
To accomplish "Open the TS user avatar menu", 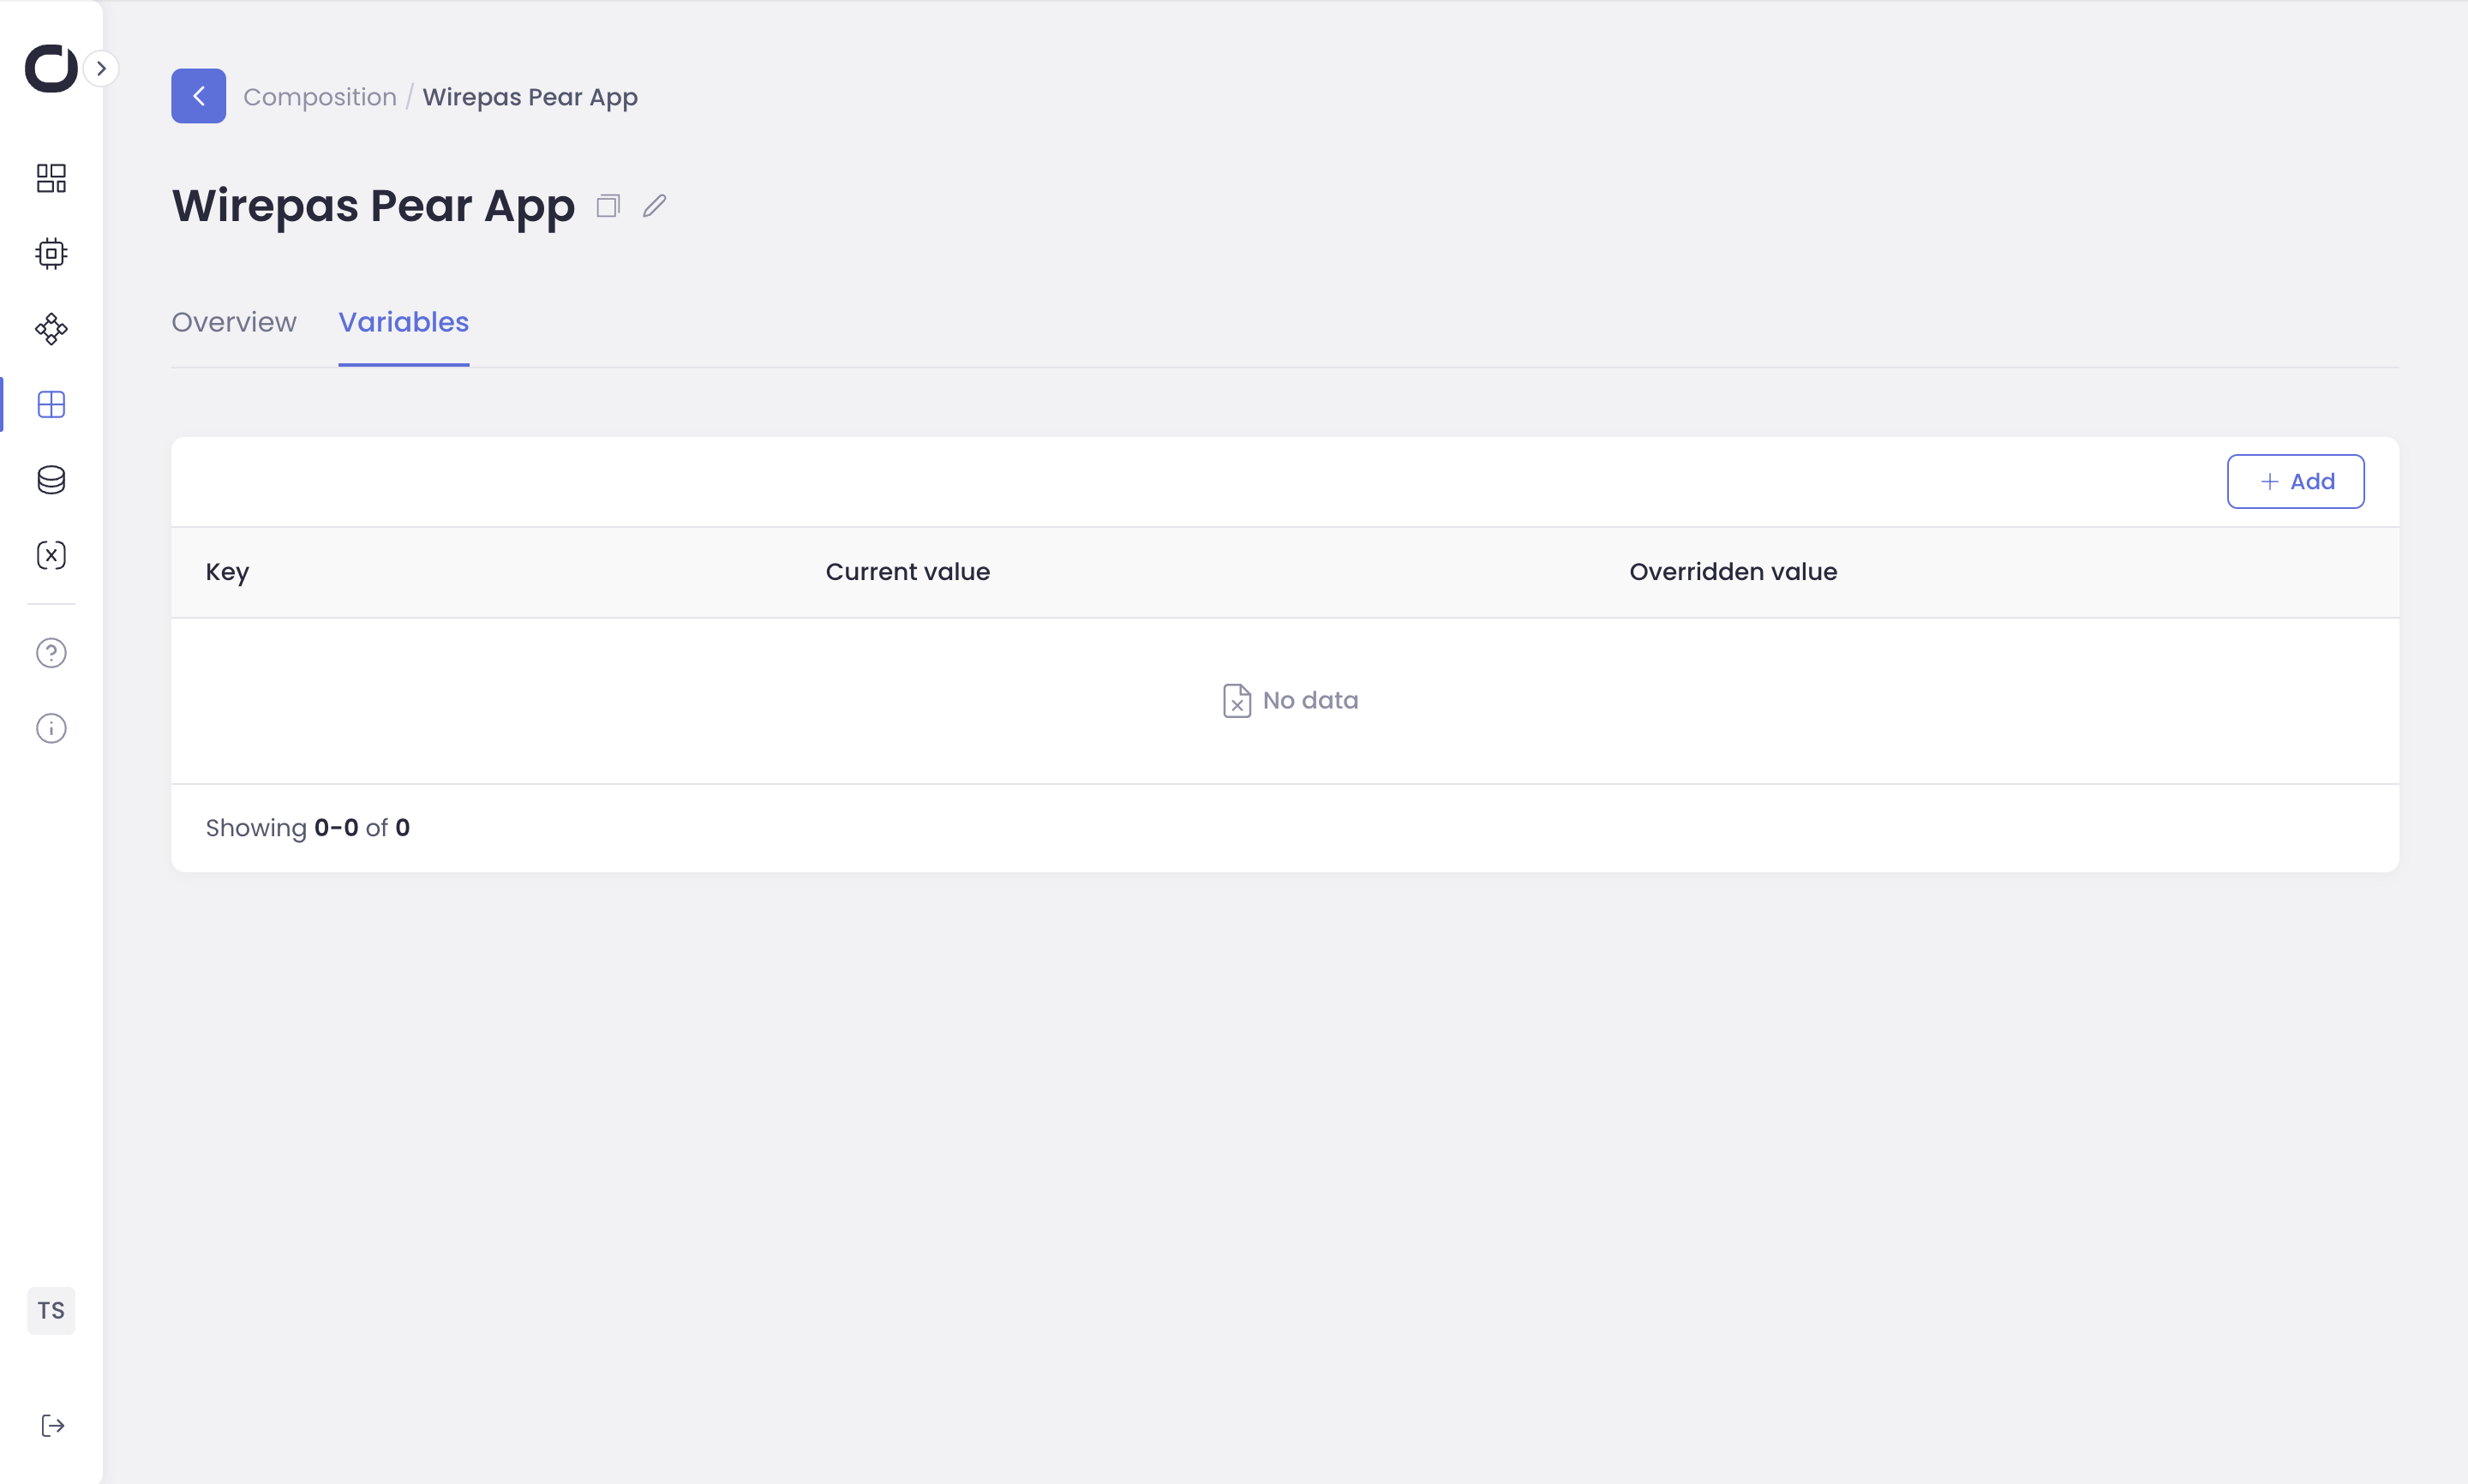I will click(x=51, y=1310).
